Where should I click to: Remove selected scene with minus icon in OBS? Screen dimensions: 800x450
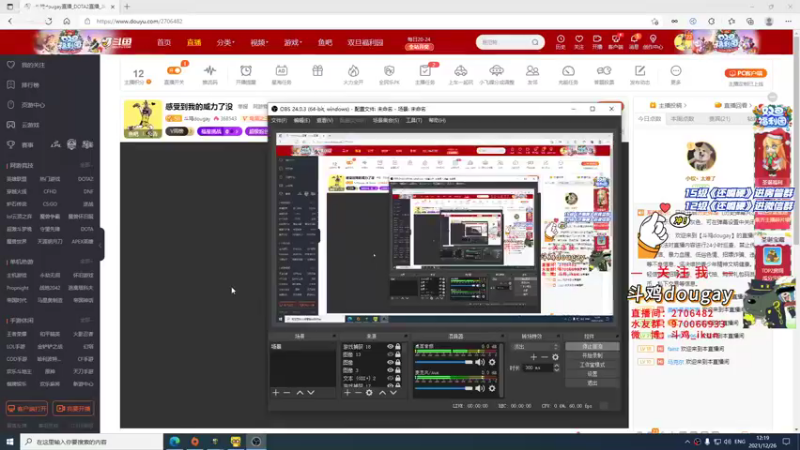[x=287, y=393]
